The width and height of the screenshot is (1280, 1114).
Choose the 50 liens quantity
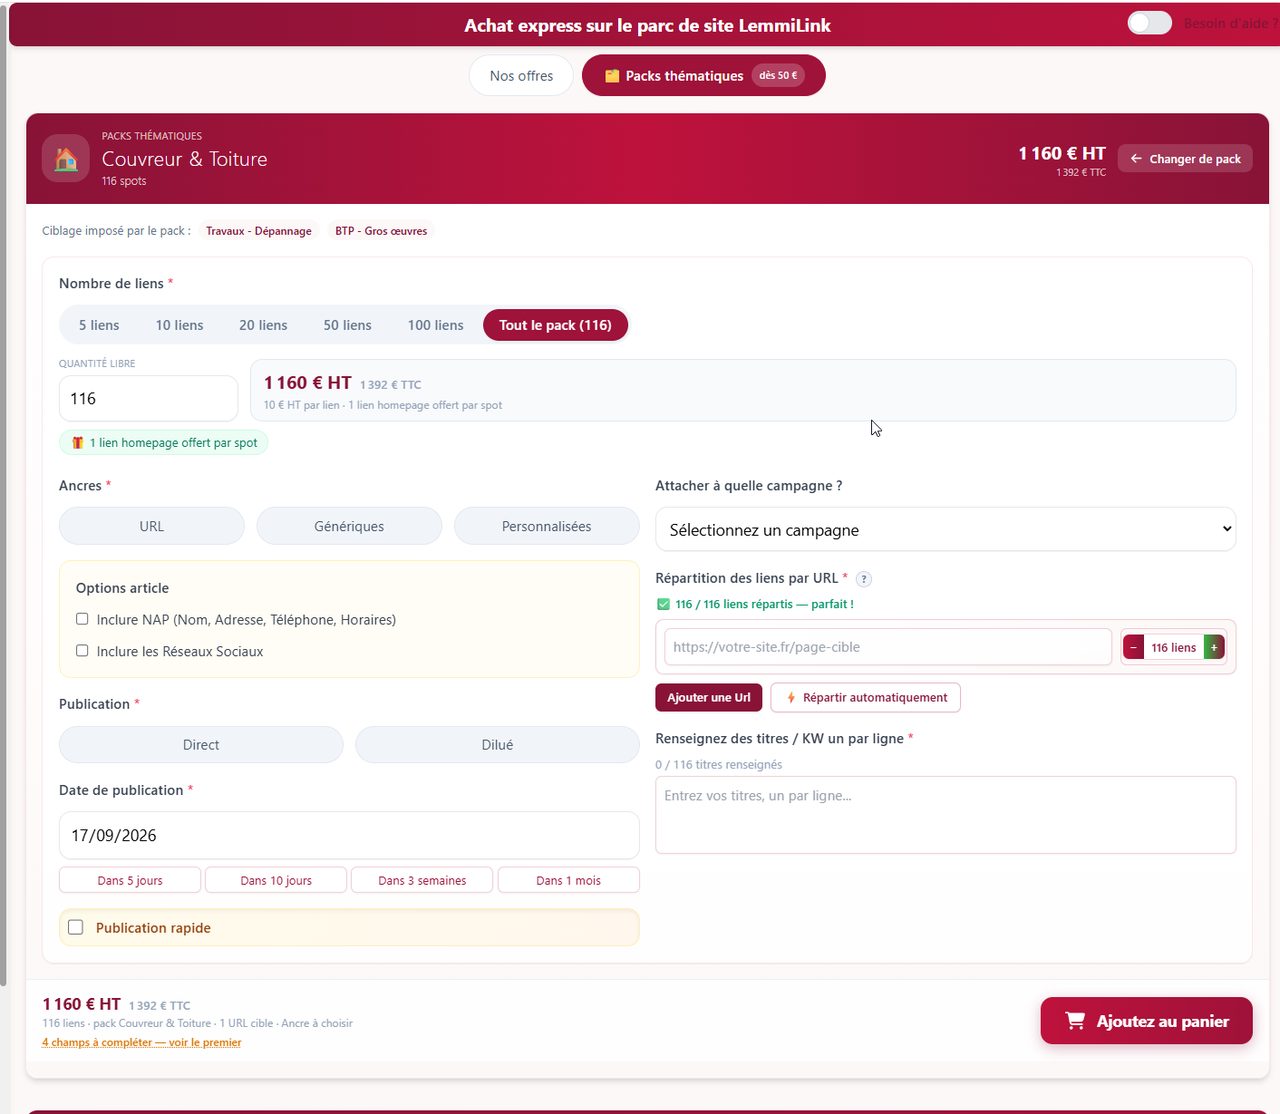pos(347,325)
